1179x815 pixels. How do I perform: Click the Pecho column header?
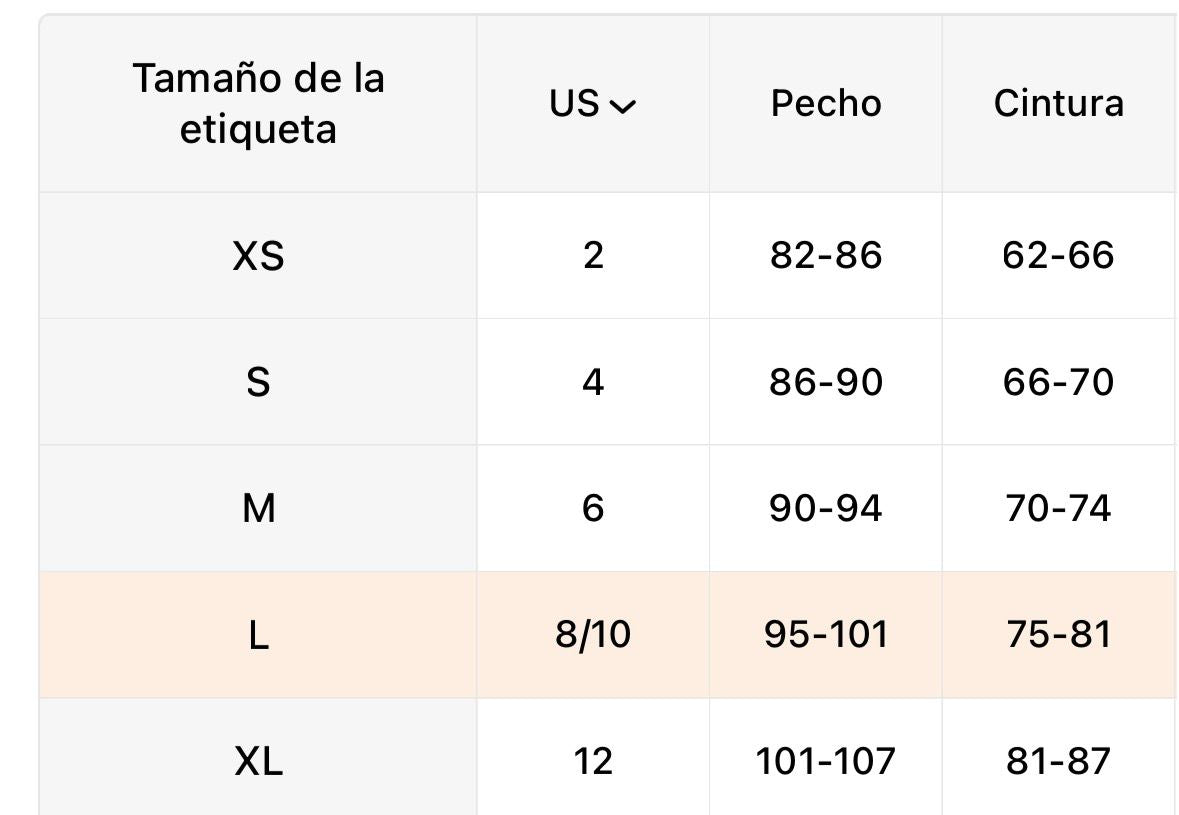click(826, 104)
